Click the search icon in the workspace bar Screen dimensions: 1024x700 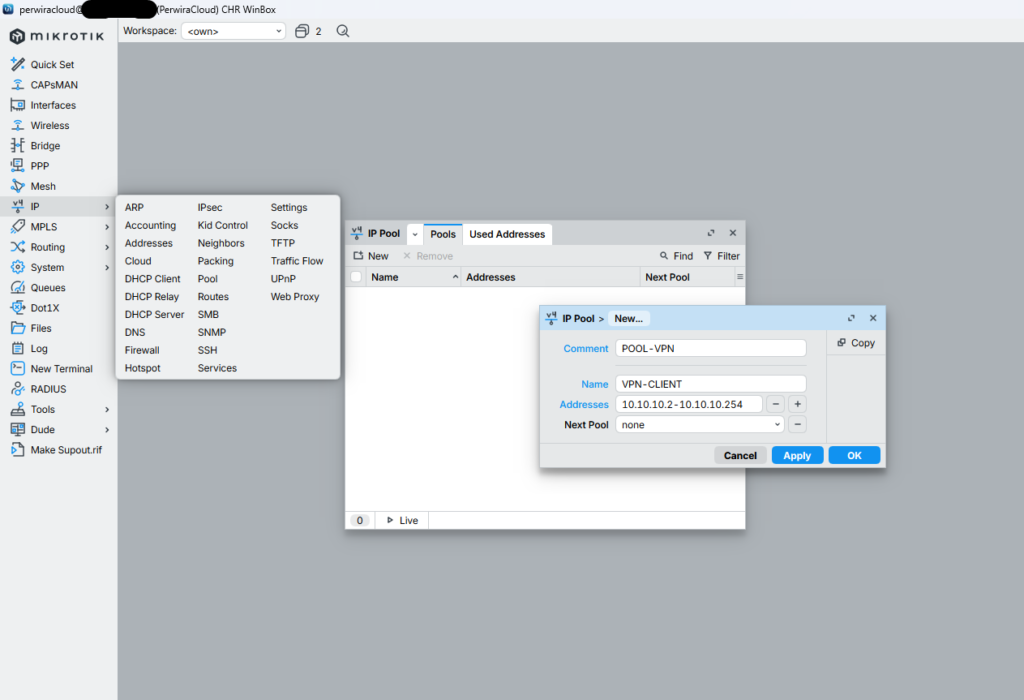pos(343,31)
